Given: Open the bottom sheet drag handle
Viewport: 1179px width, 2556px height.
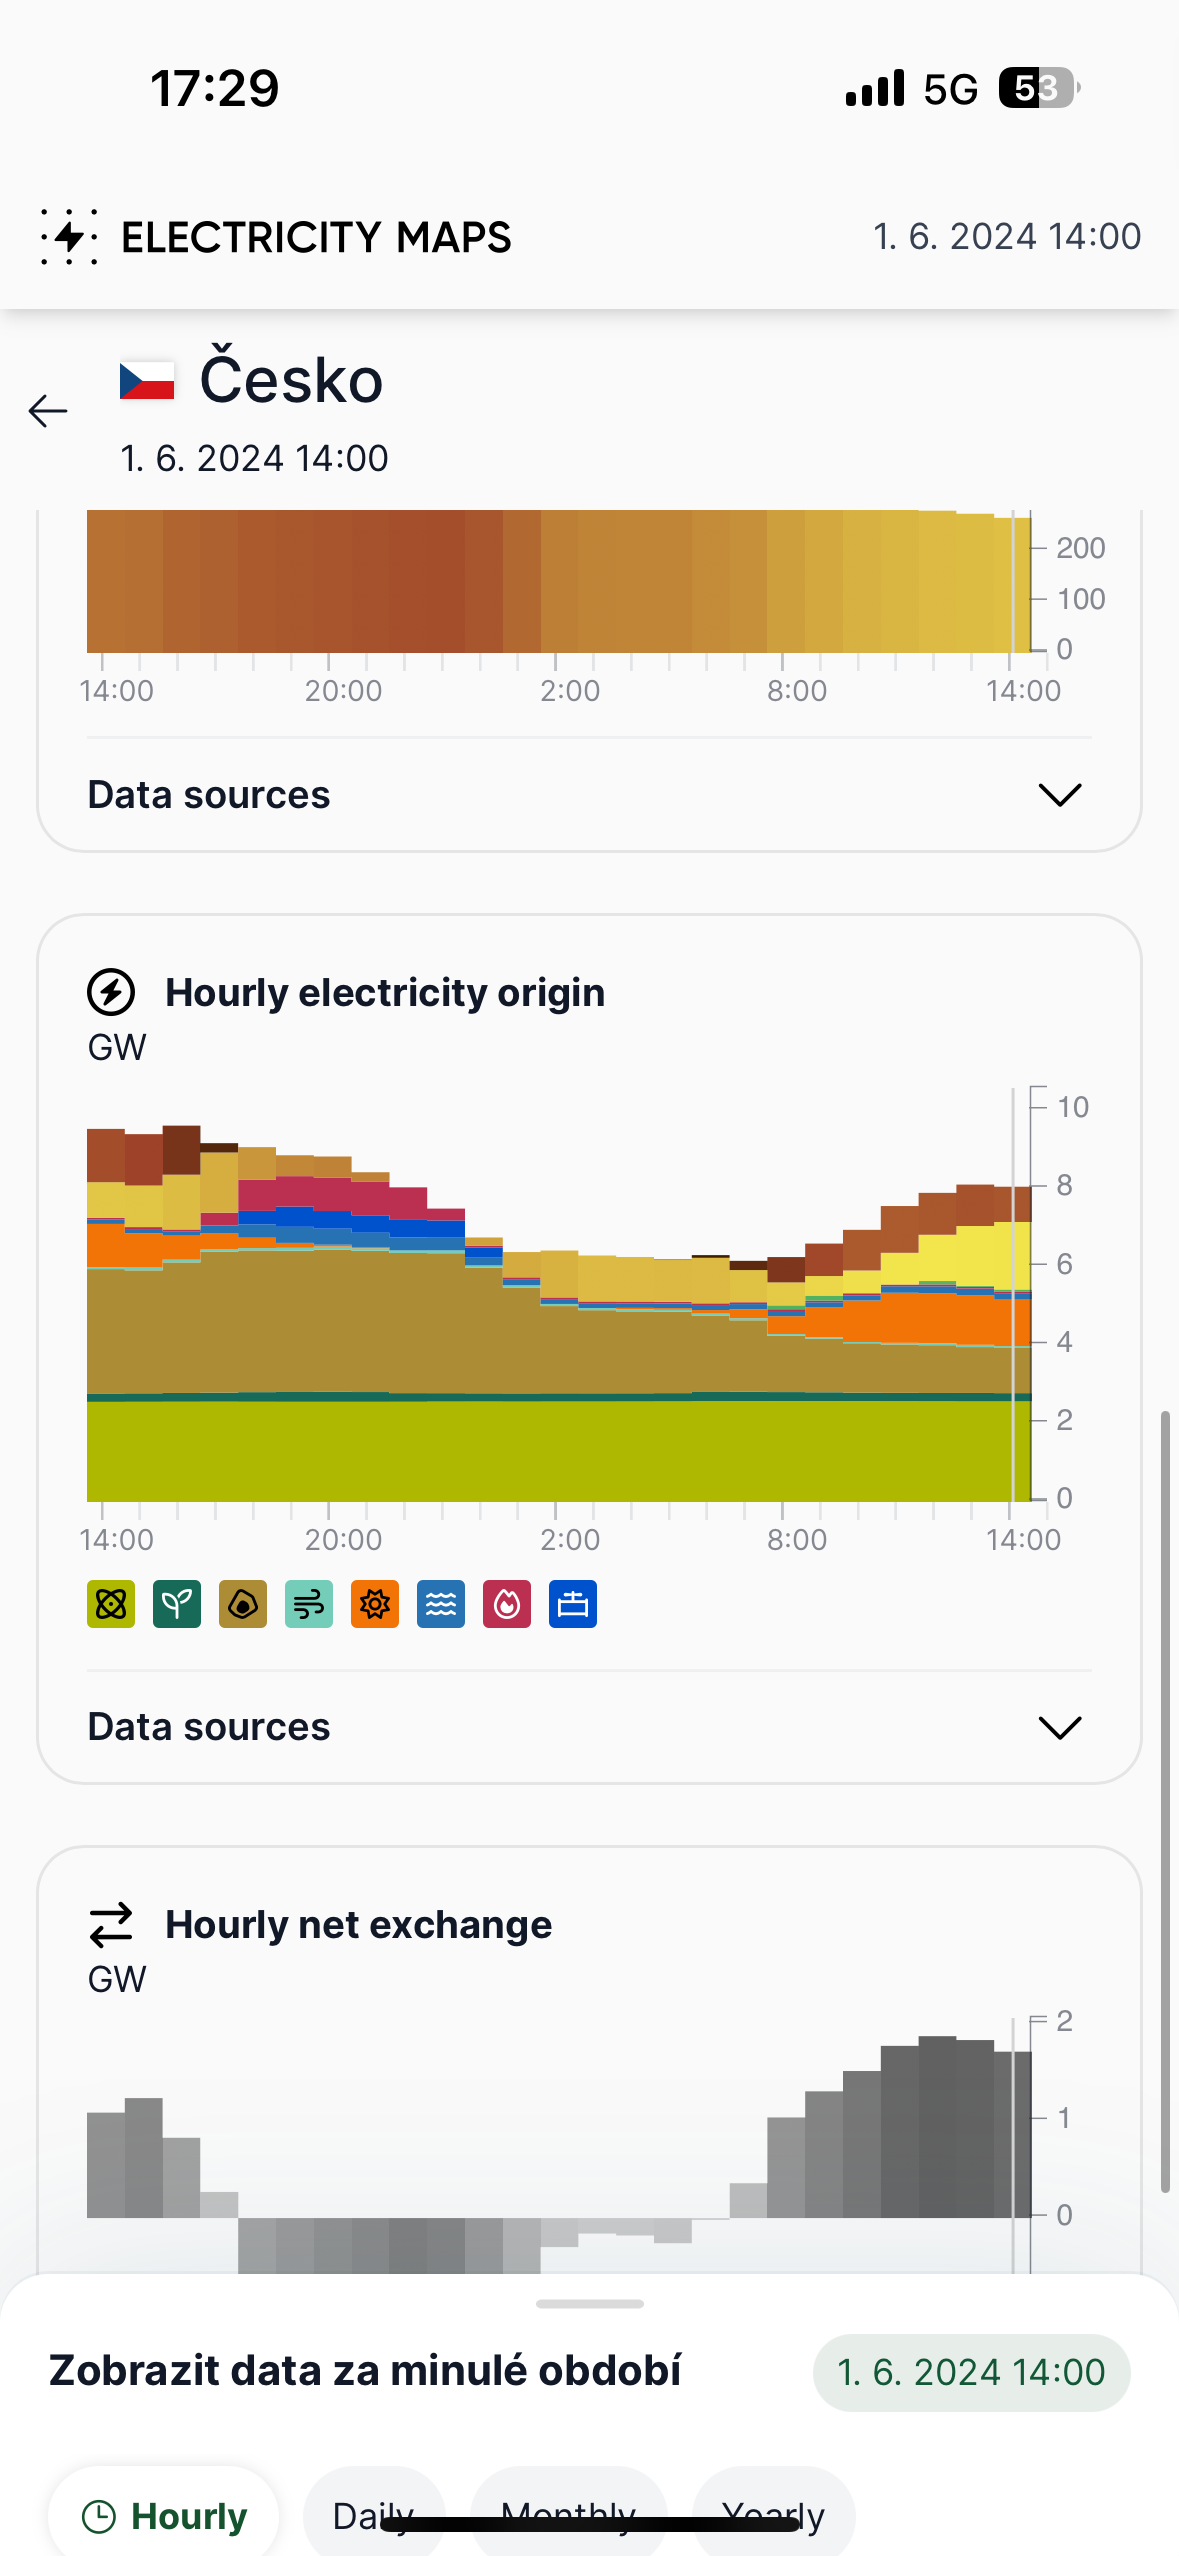Looking at the screenshot, I should pos(589,2302).
